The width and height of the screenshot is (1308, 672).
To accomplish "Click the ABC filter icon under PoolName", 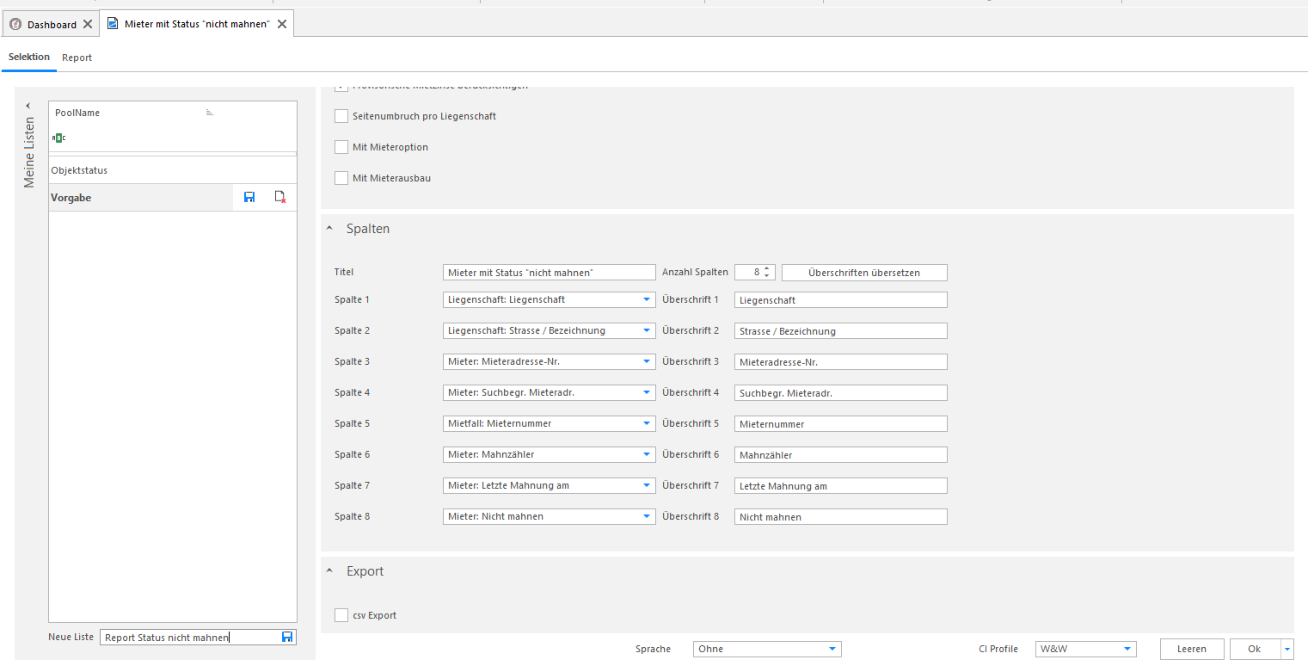I will point(58,138).
